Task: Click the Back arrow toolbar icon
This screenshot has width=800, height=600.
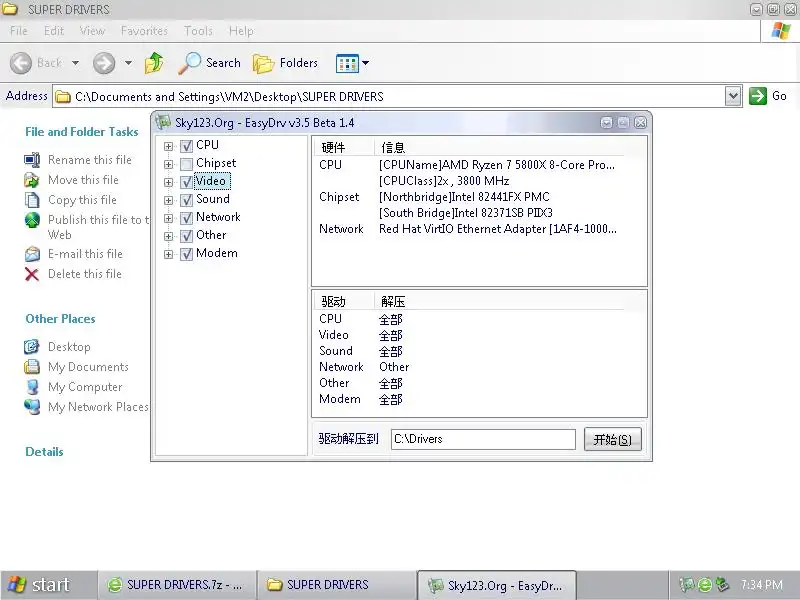Action: coord(21,63)
